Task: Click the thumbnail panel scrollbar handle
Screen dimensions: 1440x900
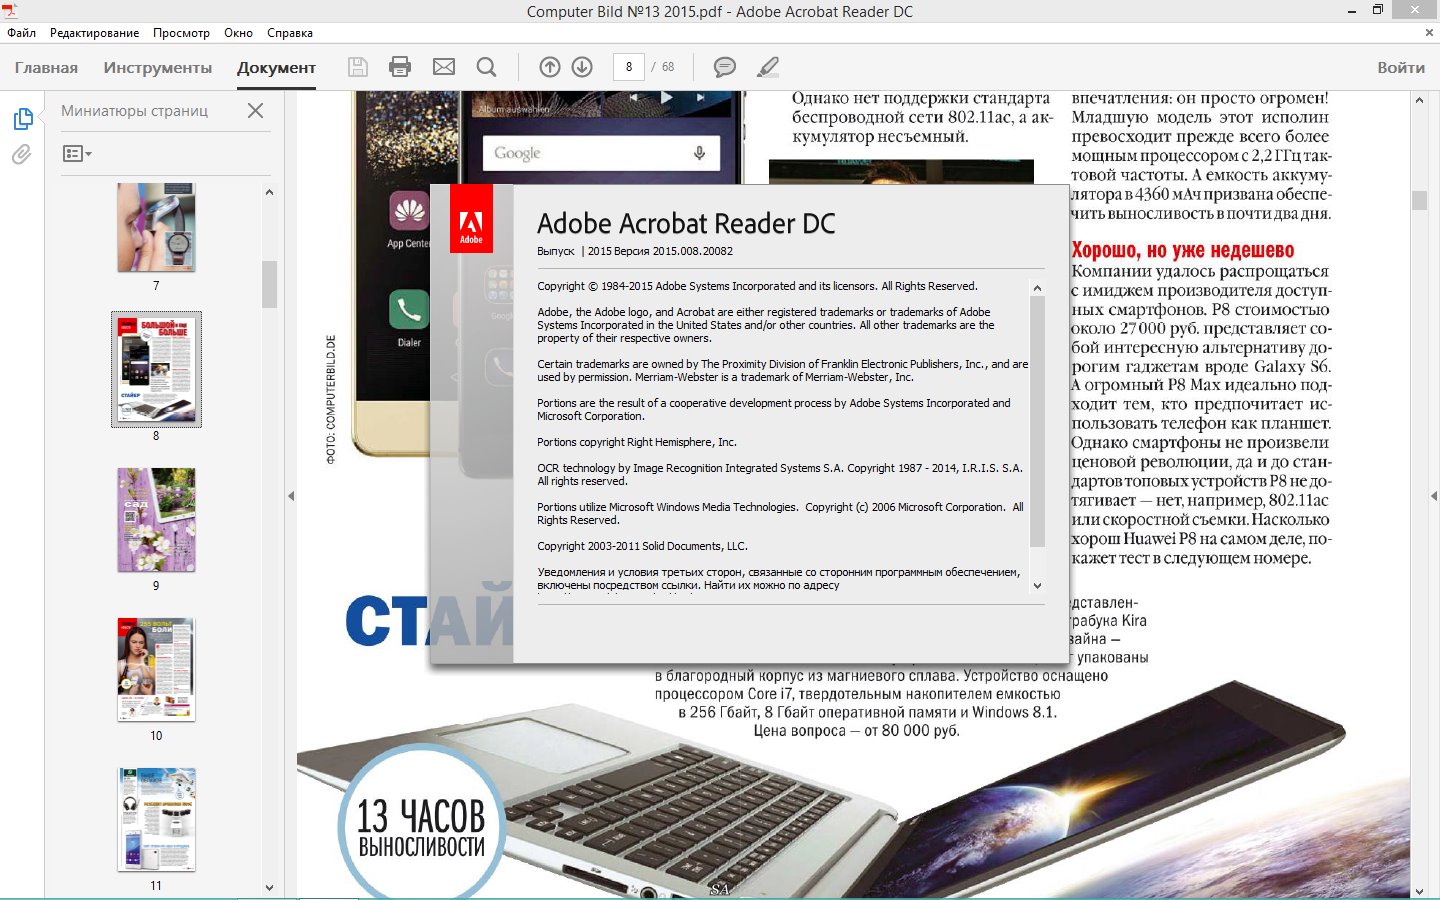Action: tap(269, 284)
